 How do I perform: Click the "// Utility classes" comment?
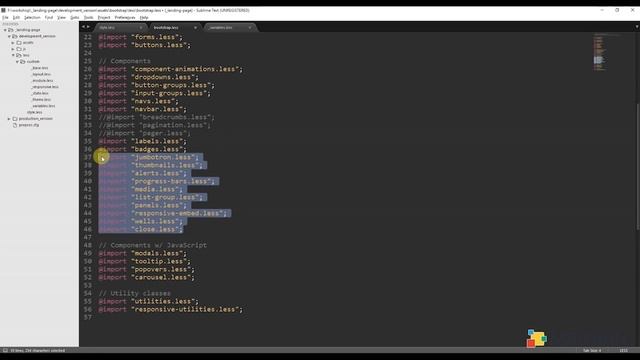(135, 293)
